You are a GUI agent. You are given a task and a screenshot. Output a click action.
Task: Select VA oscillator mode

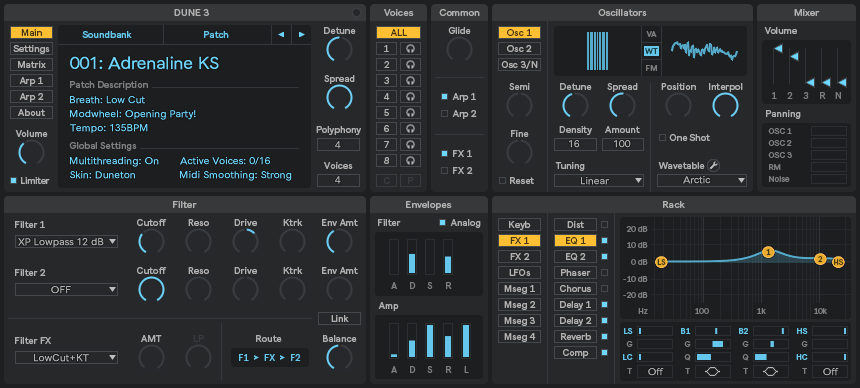coord(651,34)
